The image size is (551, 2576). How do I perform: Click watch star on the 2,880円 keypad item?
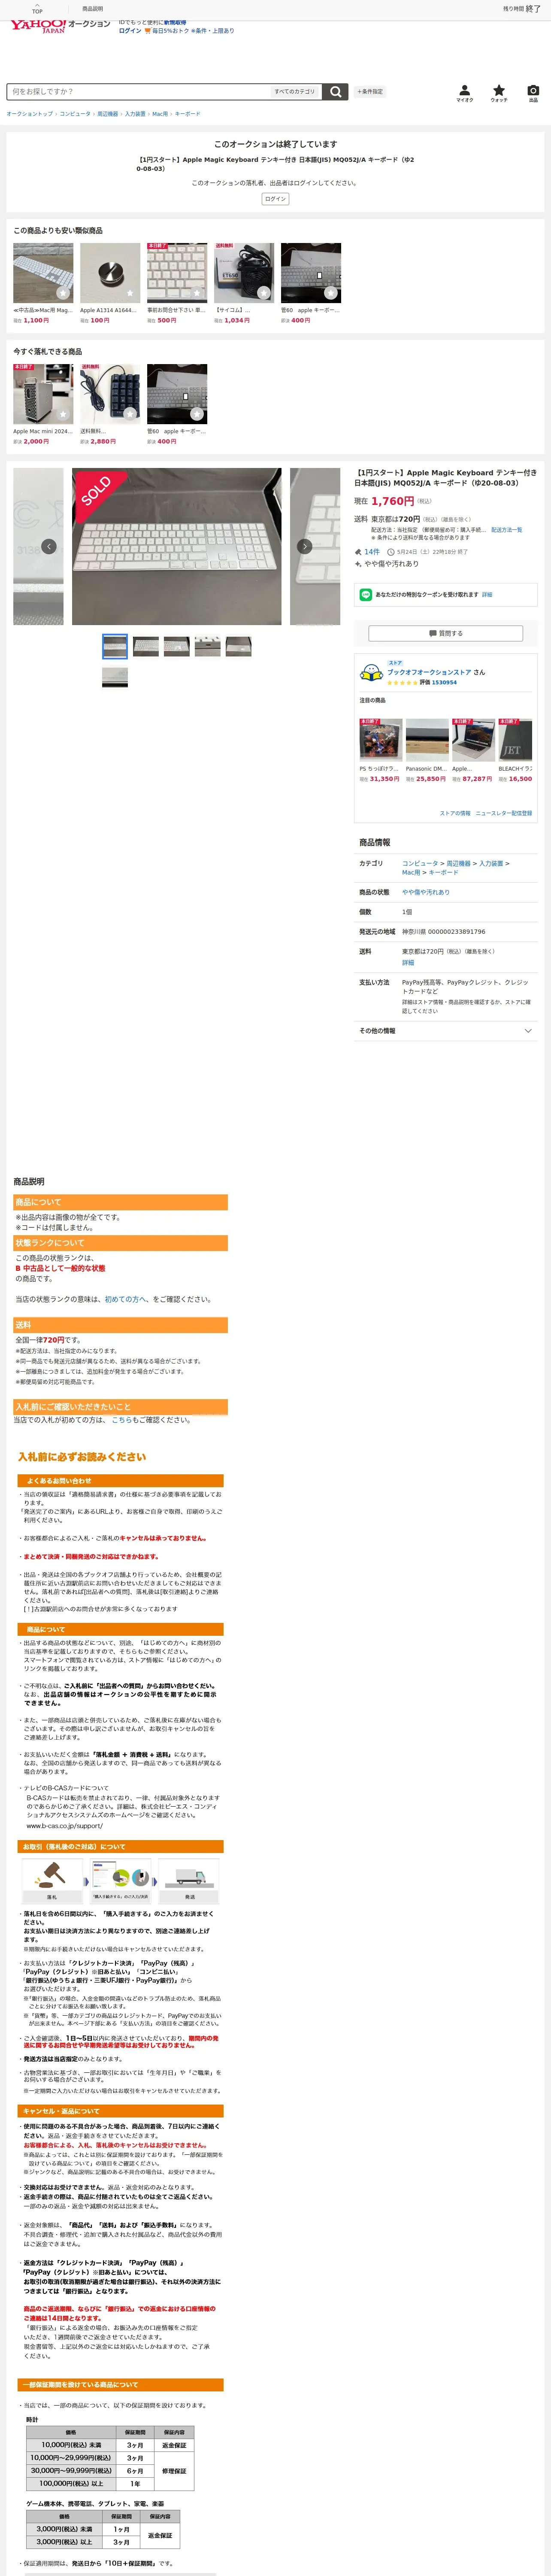(x=130, y=414)
